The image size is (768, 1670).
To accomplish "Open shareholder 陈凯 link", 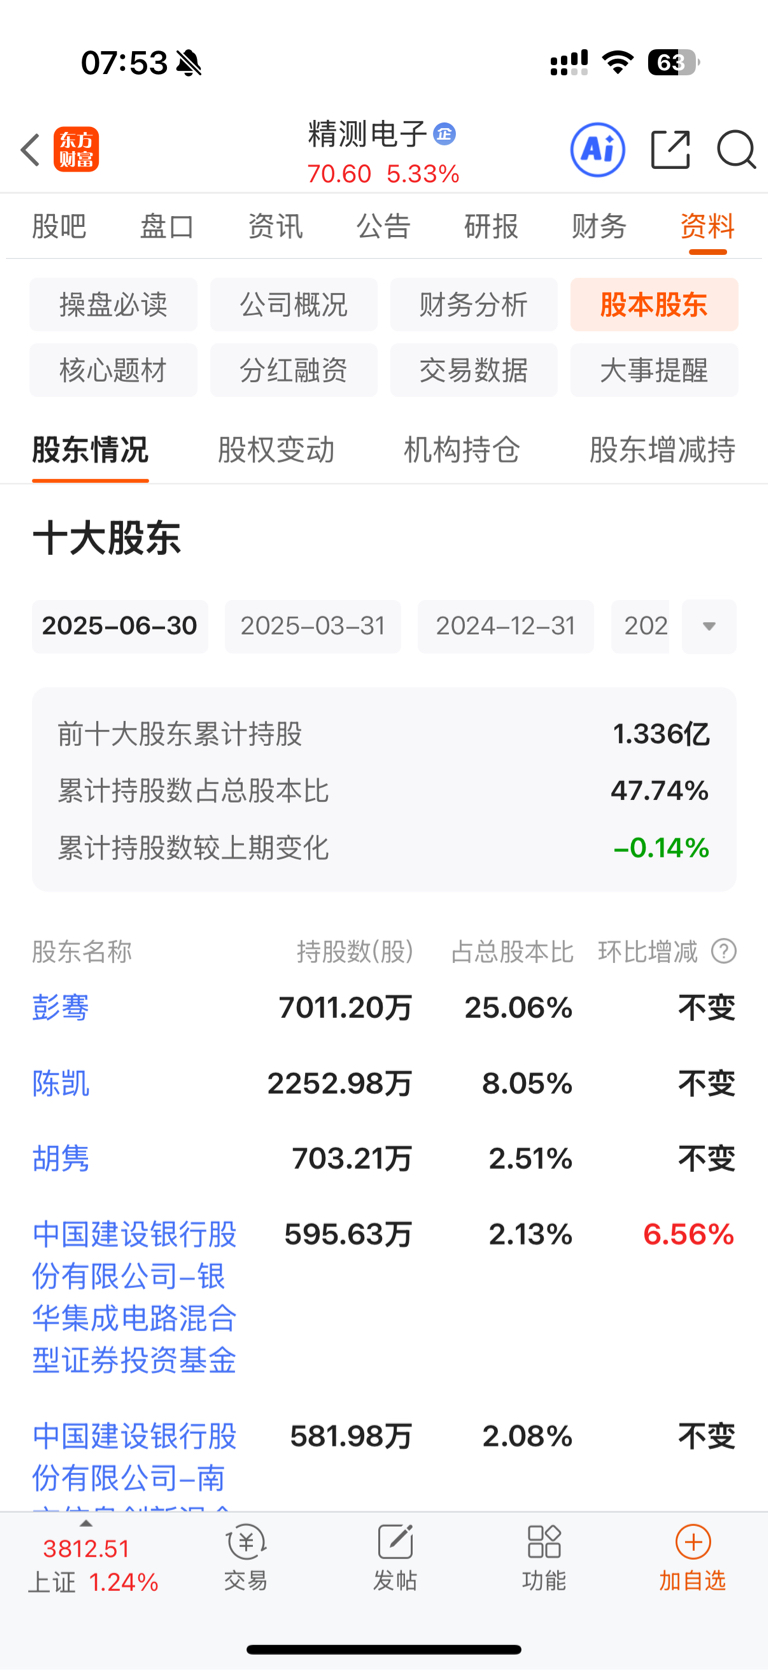I will (61, 1083).
